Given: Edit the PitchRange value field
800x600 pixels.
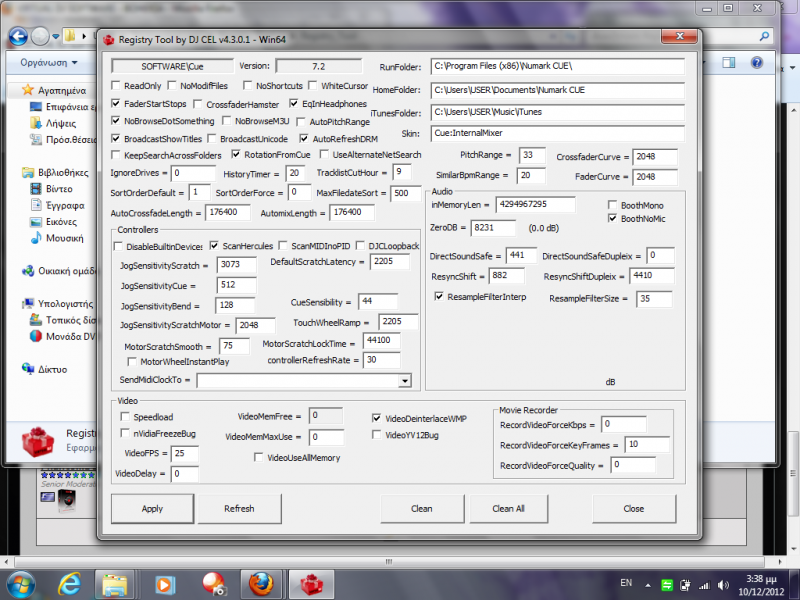Looking at the screenshot, I should (x=532, y=155).
